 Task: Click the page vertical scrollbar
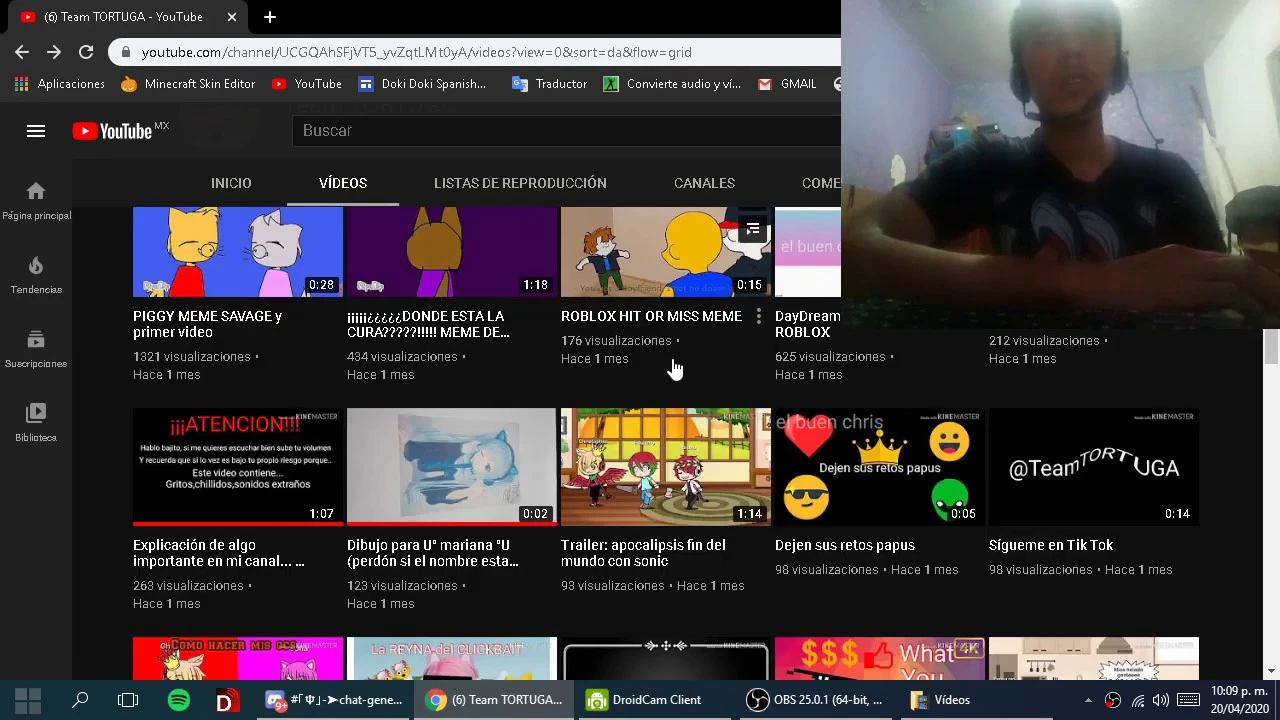(1271, 345)
